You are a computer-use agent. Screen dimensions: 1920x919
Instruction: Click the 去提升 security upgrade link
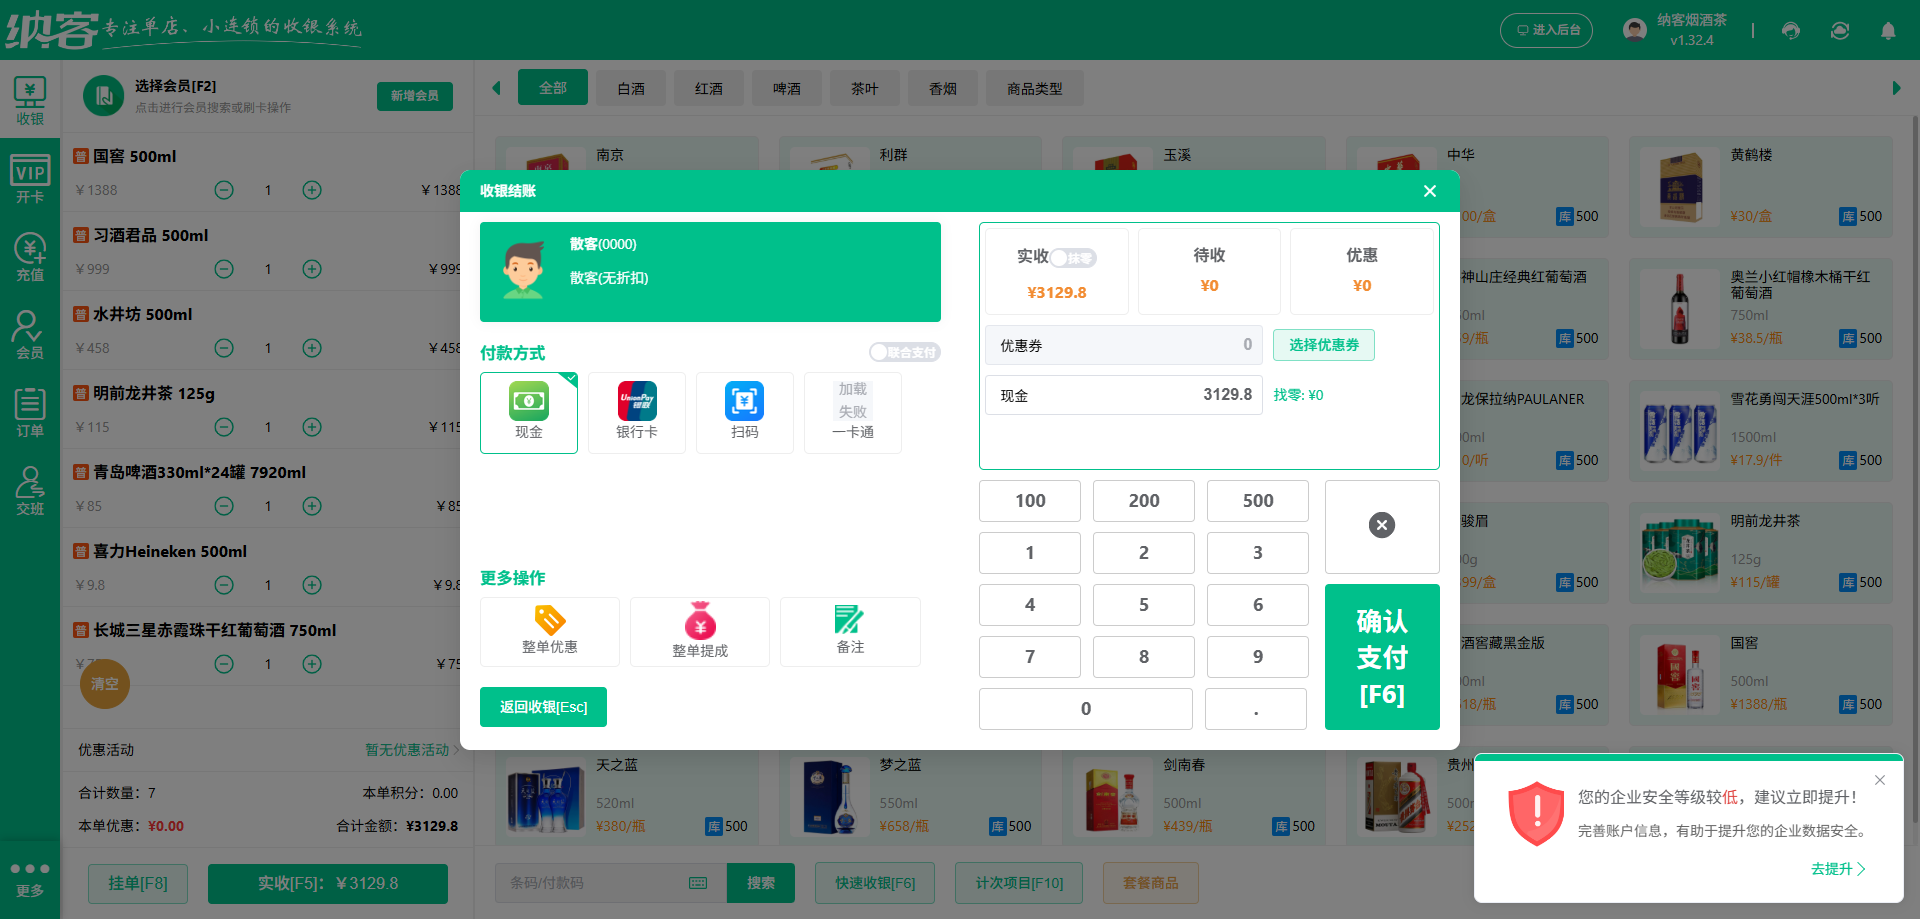pos(1836,869)
